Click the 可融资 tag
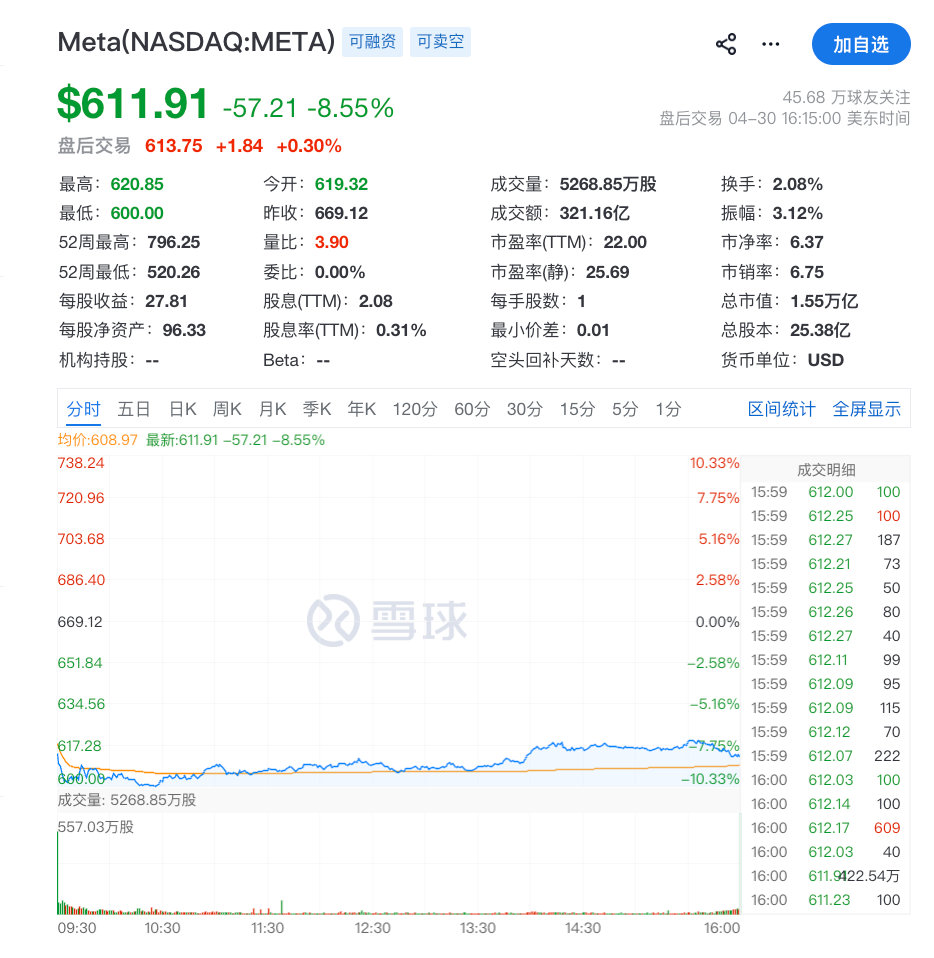 click(372, 42)
